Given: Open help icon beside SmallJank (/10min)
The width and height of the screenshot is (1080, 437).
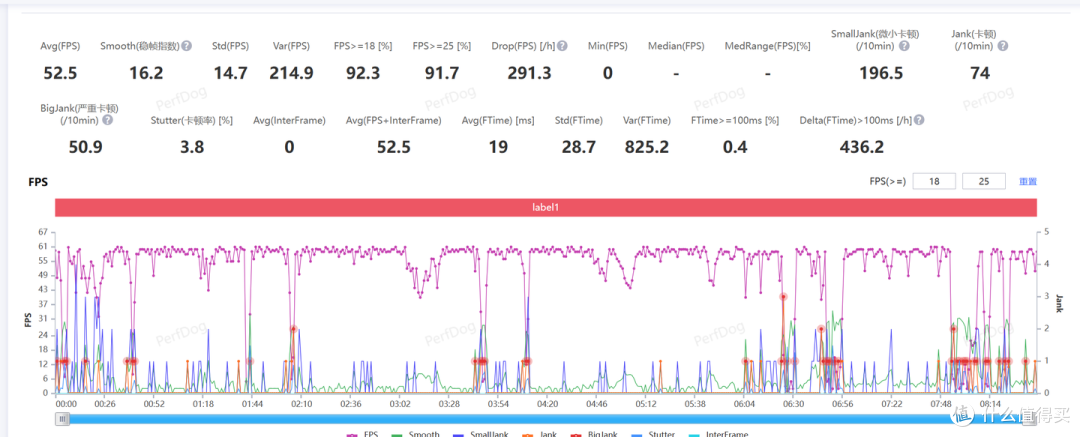Looking at the screenshot, I should (904, 46).
